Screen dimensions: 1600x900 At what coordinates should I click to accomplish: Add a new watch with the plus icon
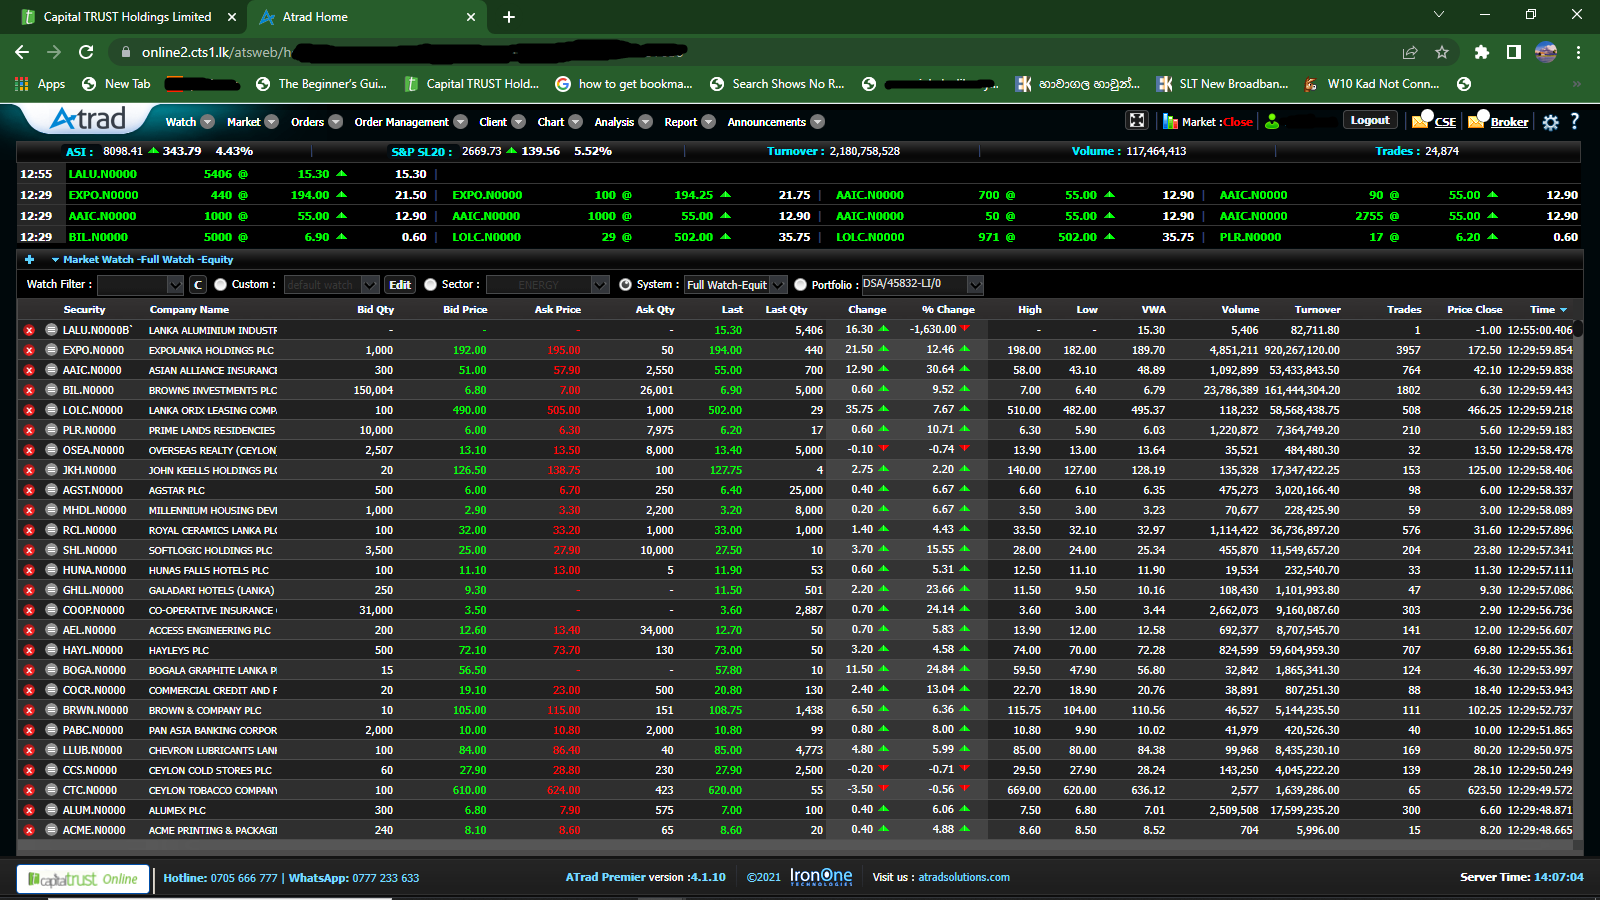point(29,259)
